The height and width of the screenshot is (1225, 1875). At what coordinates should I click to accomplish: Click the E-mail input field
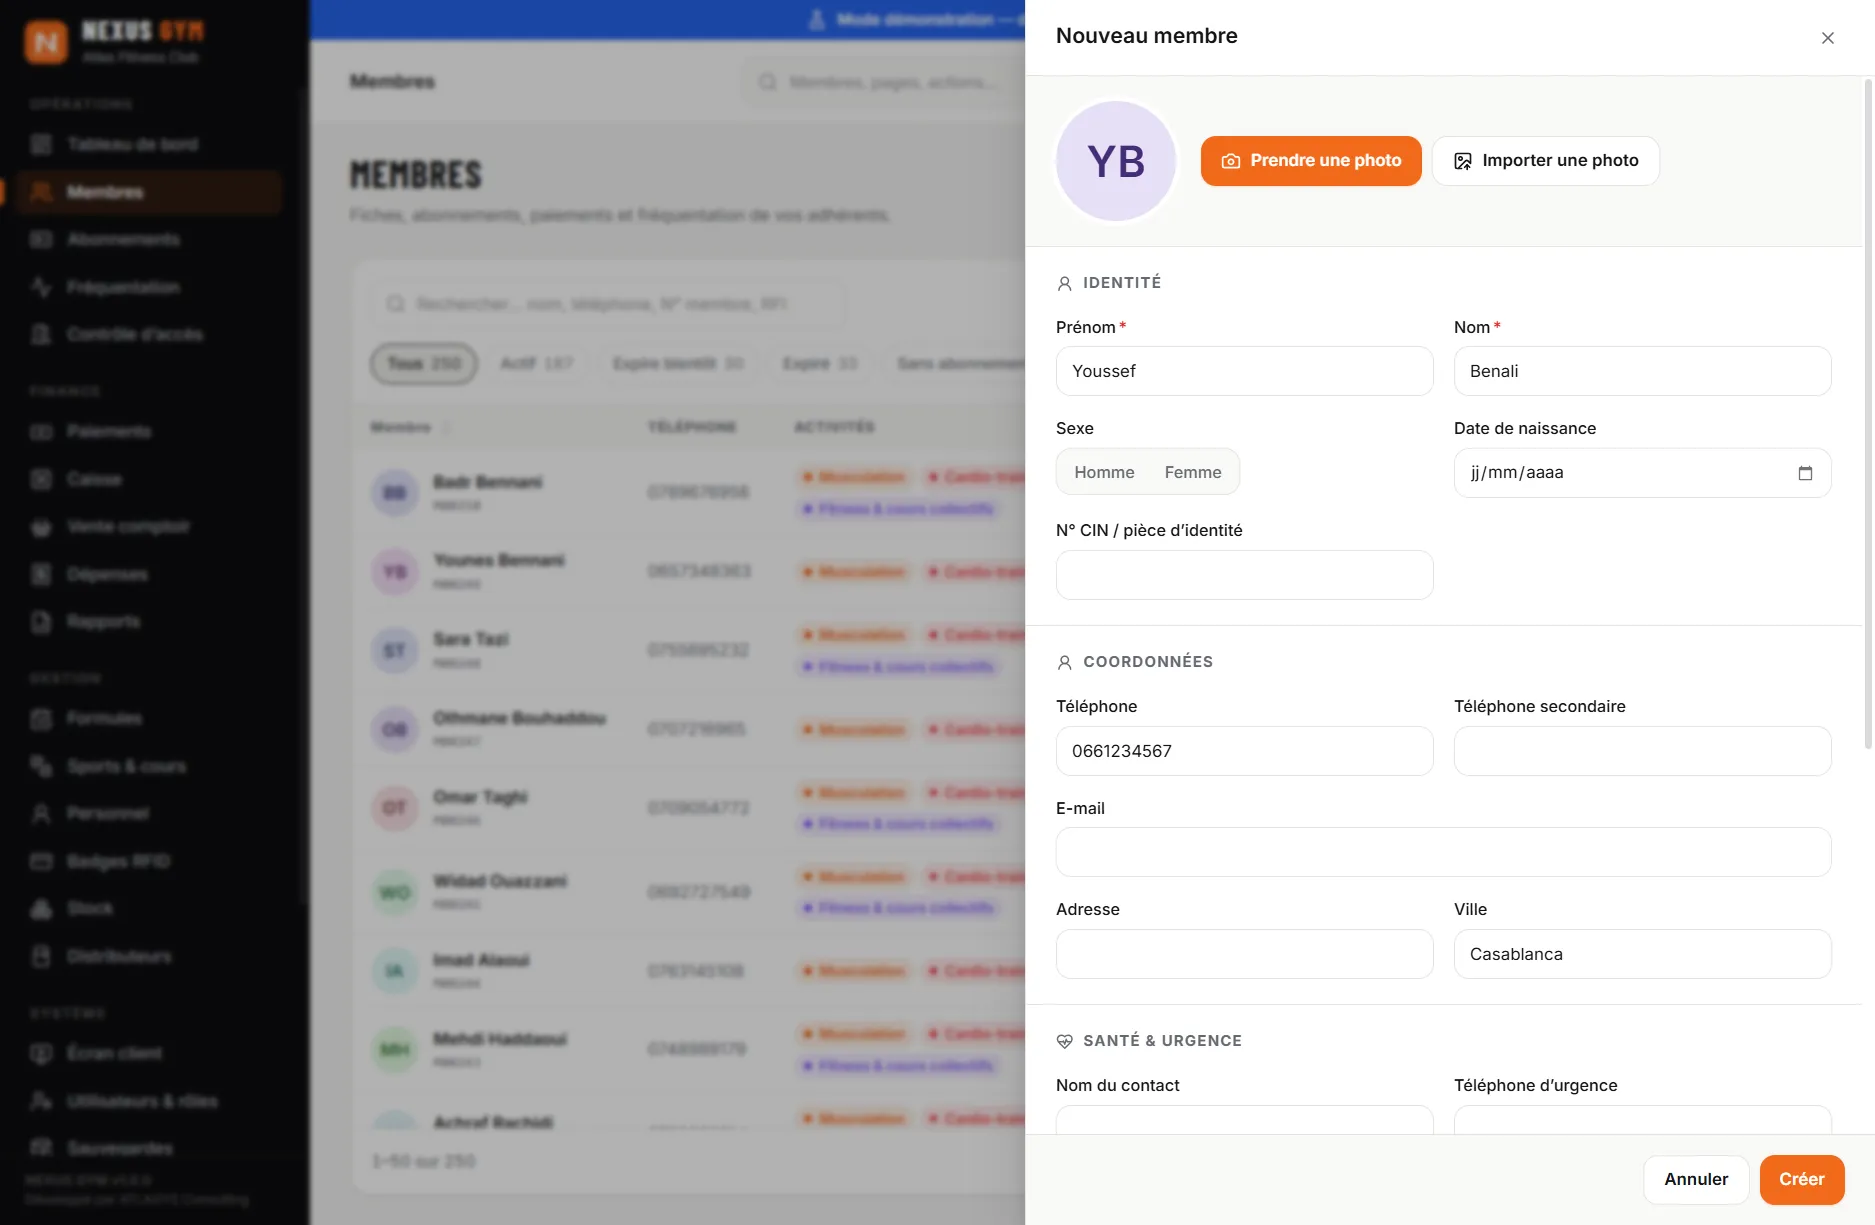point(1443,852)
